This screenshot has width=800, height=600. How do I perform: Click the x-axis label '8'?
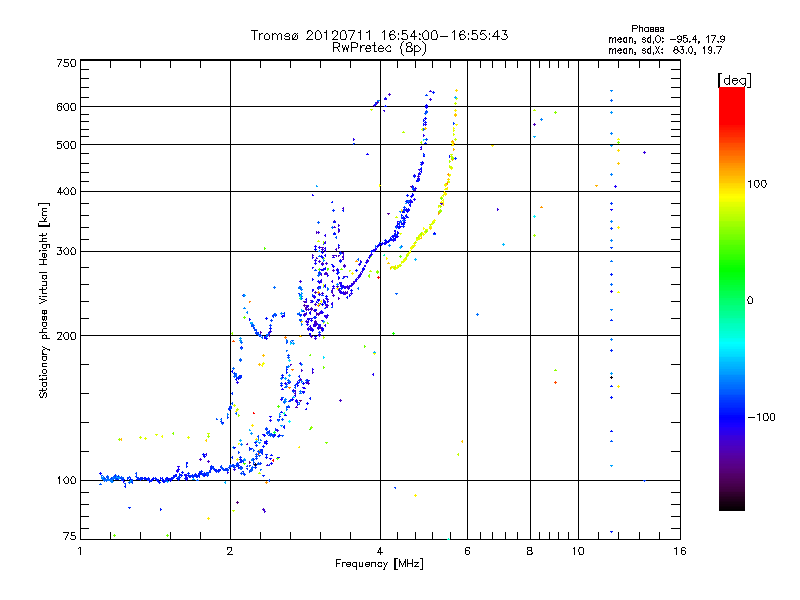click(x=530, y=551)
